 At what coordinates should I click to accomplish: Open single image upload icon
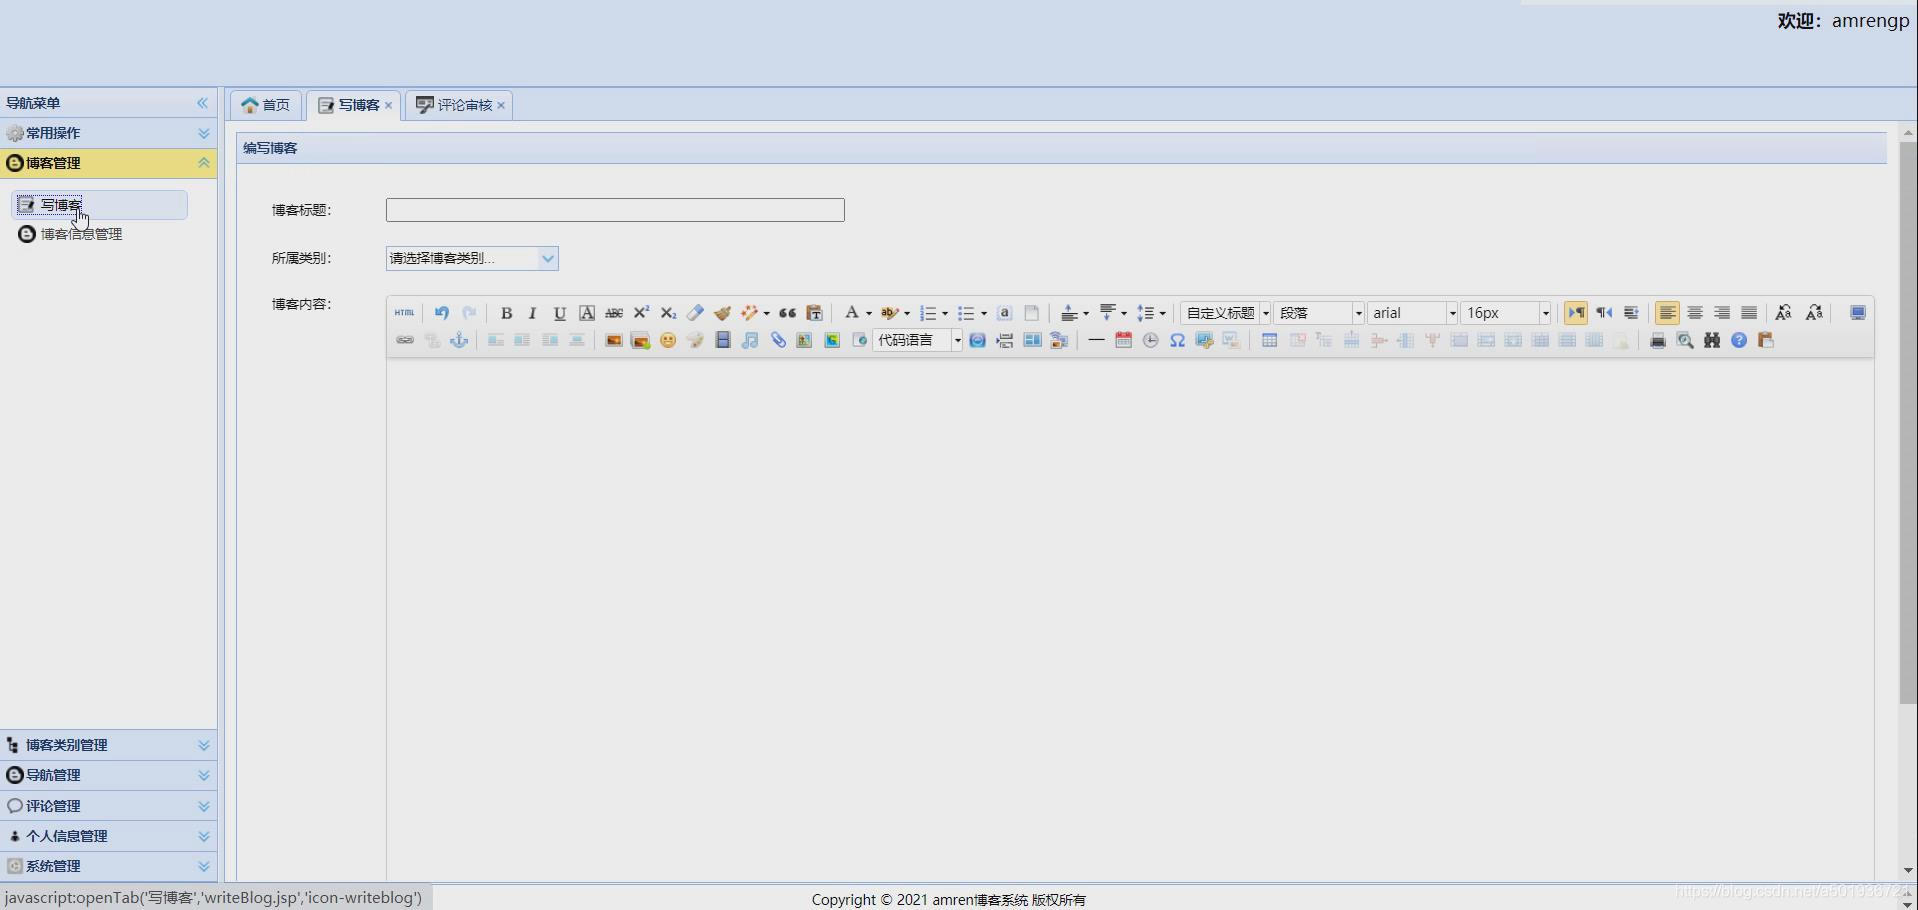pyautogui.click(x=614, y=341)
